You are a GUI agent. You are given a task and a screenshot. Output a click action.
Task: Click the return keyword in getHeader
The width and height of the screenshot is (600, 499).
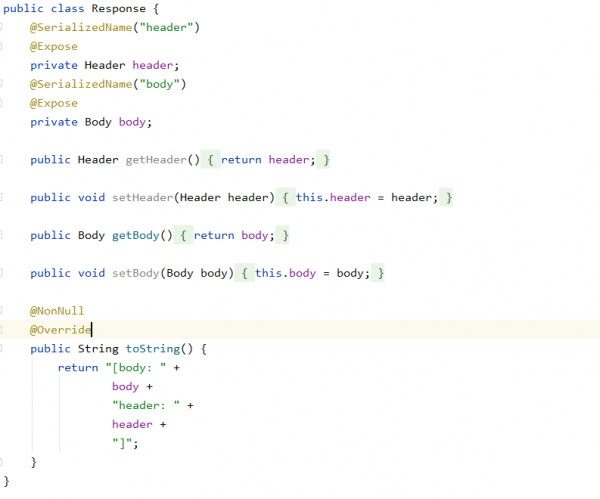241,160
